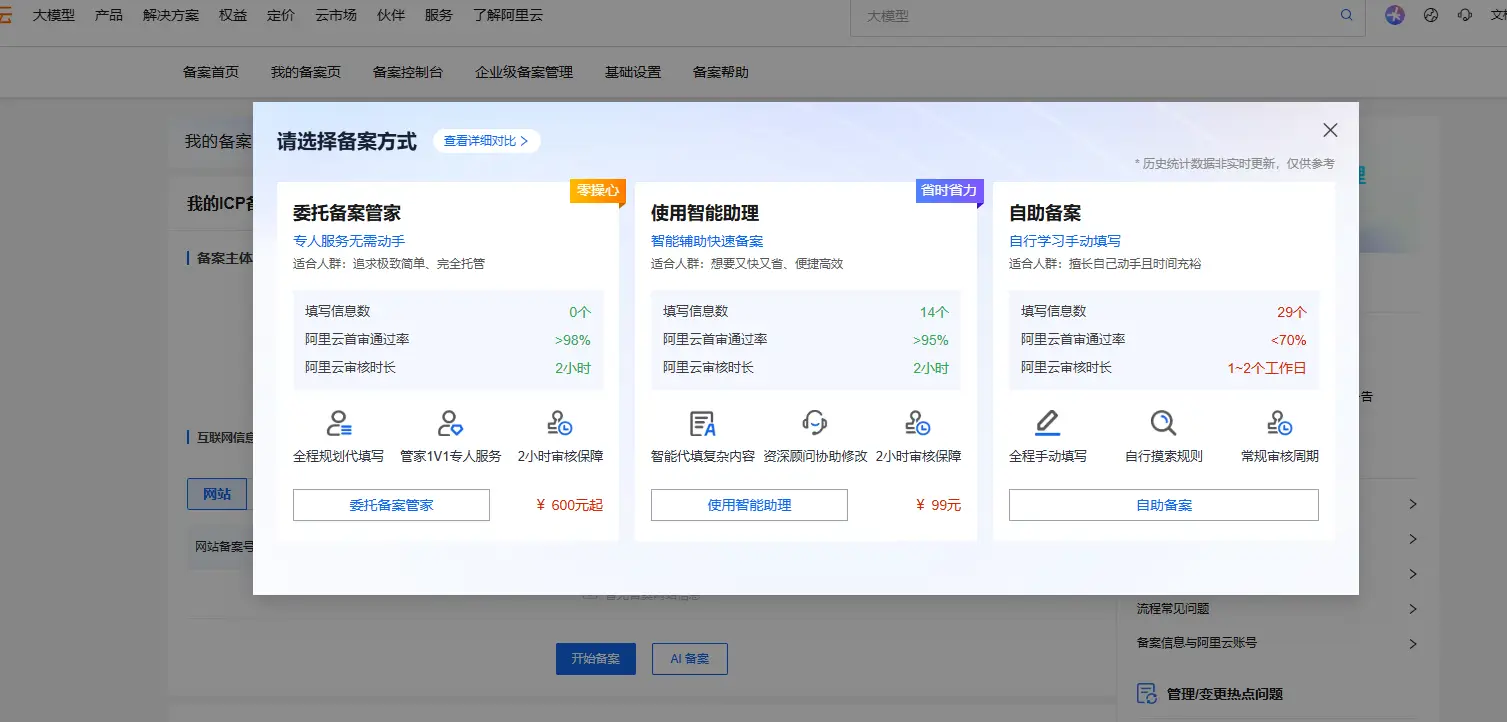Click the headset support icon in header
1507x722 pixels.
pyautogui.click(x=1465, y=15)
